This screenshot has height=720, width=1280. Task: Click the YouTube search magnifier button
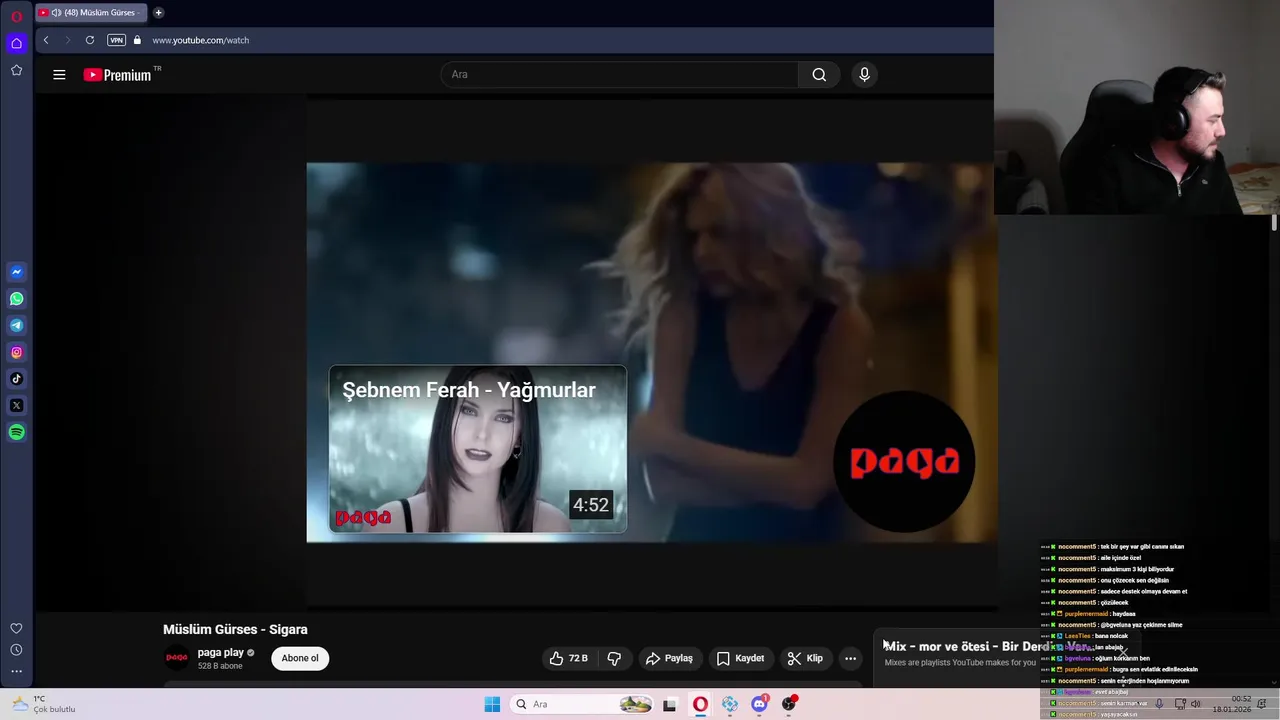[x=819, y=74]
